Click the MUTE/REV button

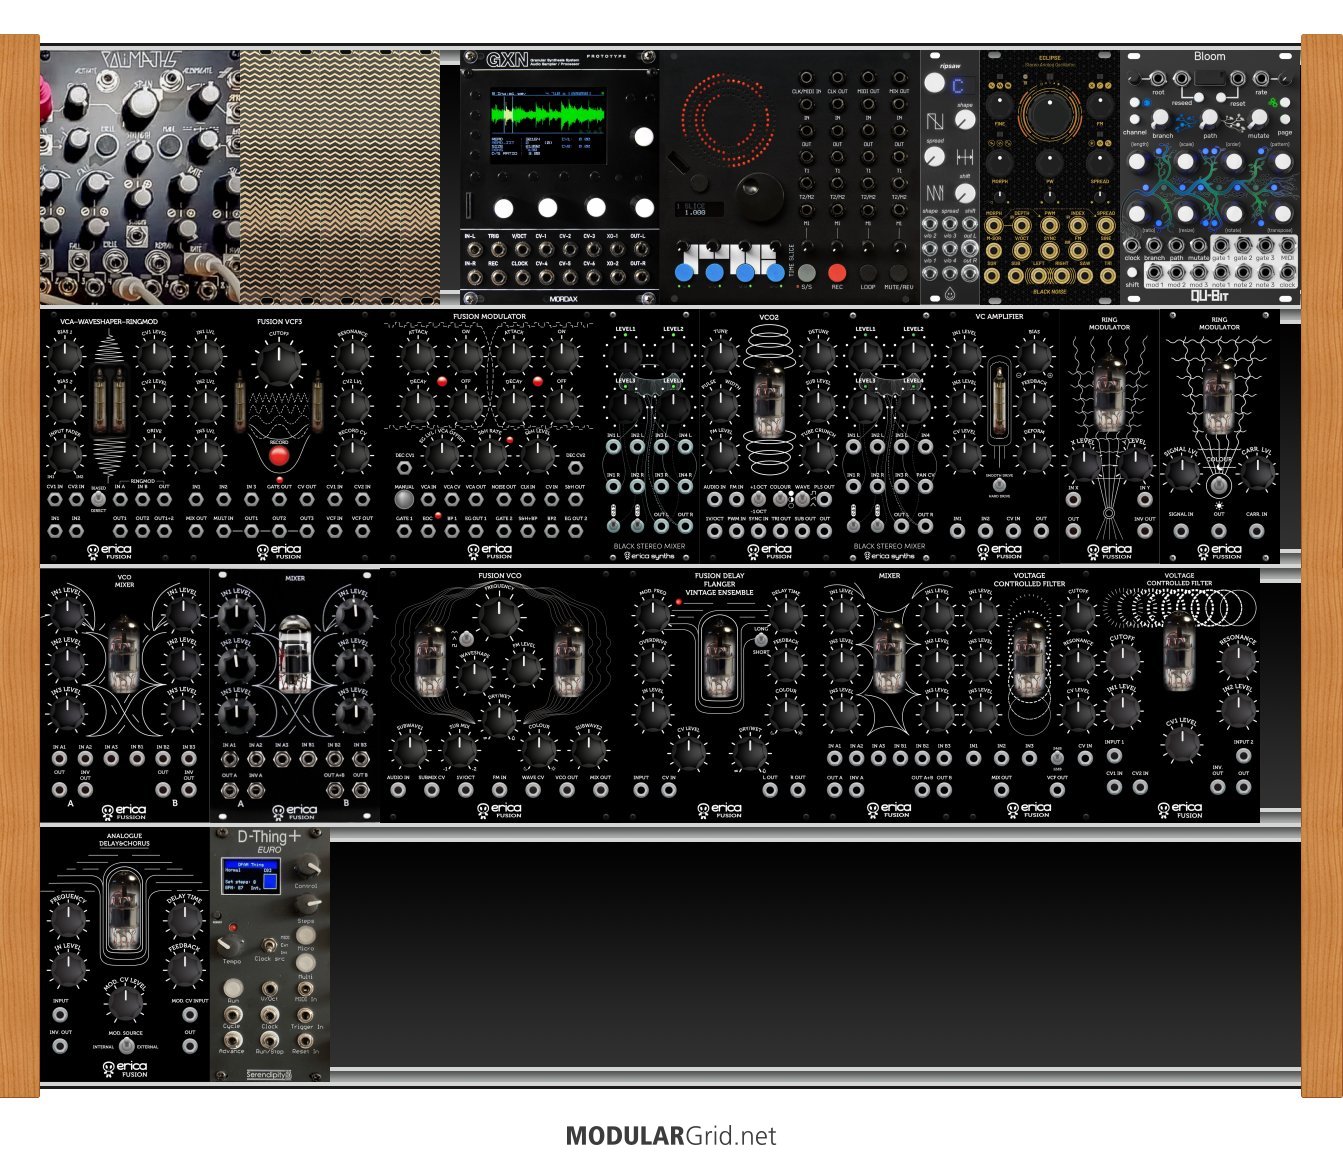click(898, 273)
